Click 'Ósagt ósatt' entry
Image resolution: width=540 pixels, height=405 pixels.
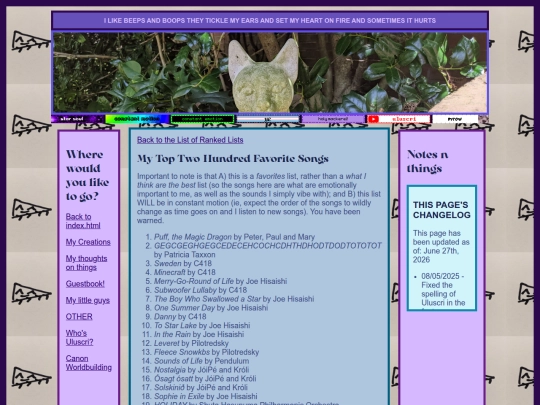pyautogui.click(x=205, y=378)
